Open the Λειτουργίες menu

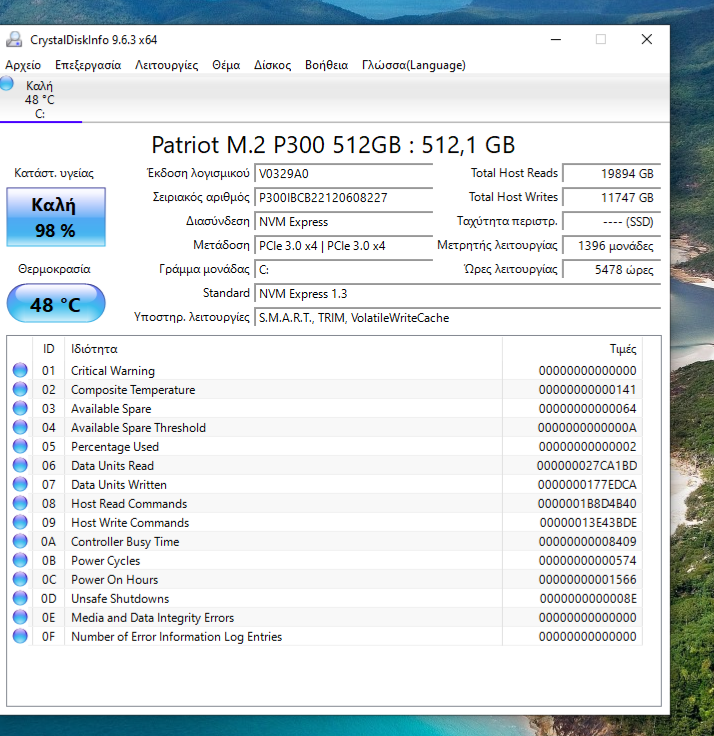pyautogui.click(x=166, y=65)
